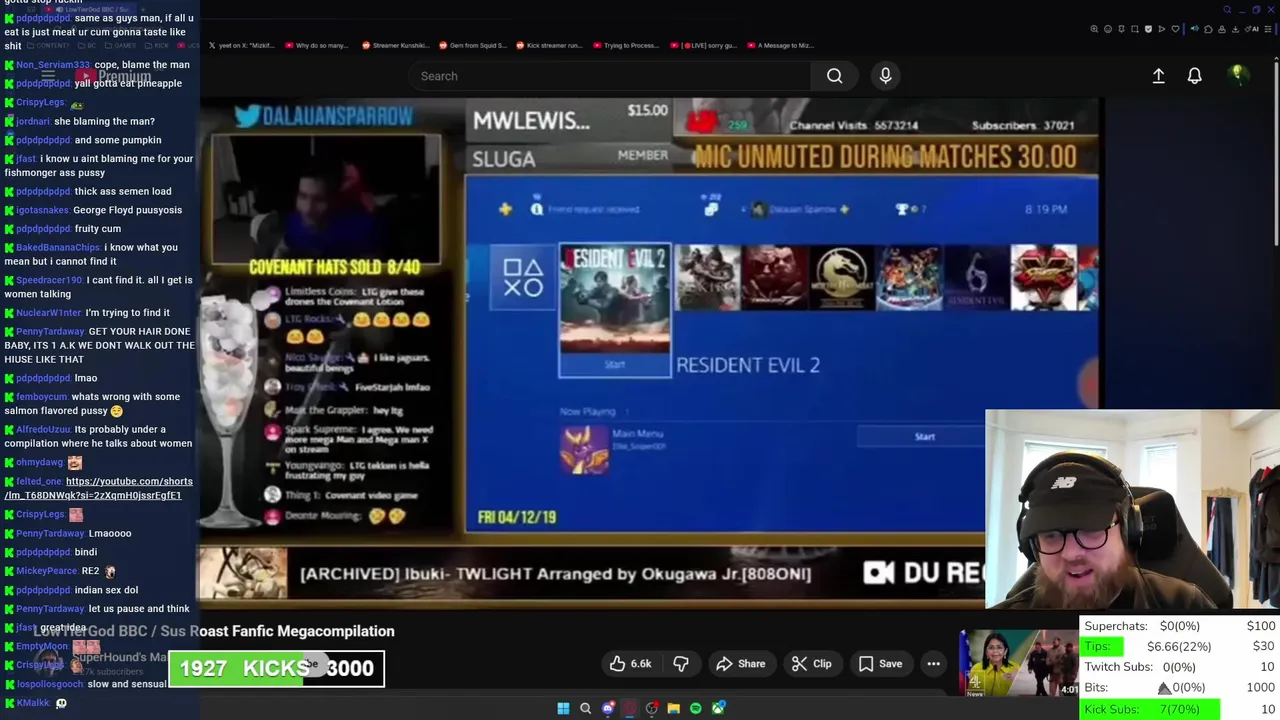The width and height of the screenshot is (1280, 720).
Task: Open the browser AI toolbar button
Action: pos(1252,29)
